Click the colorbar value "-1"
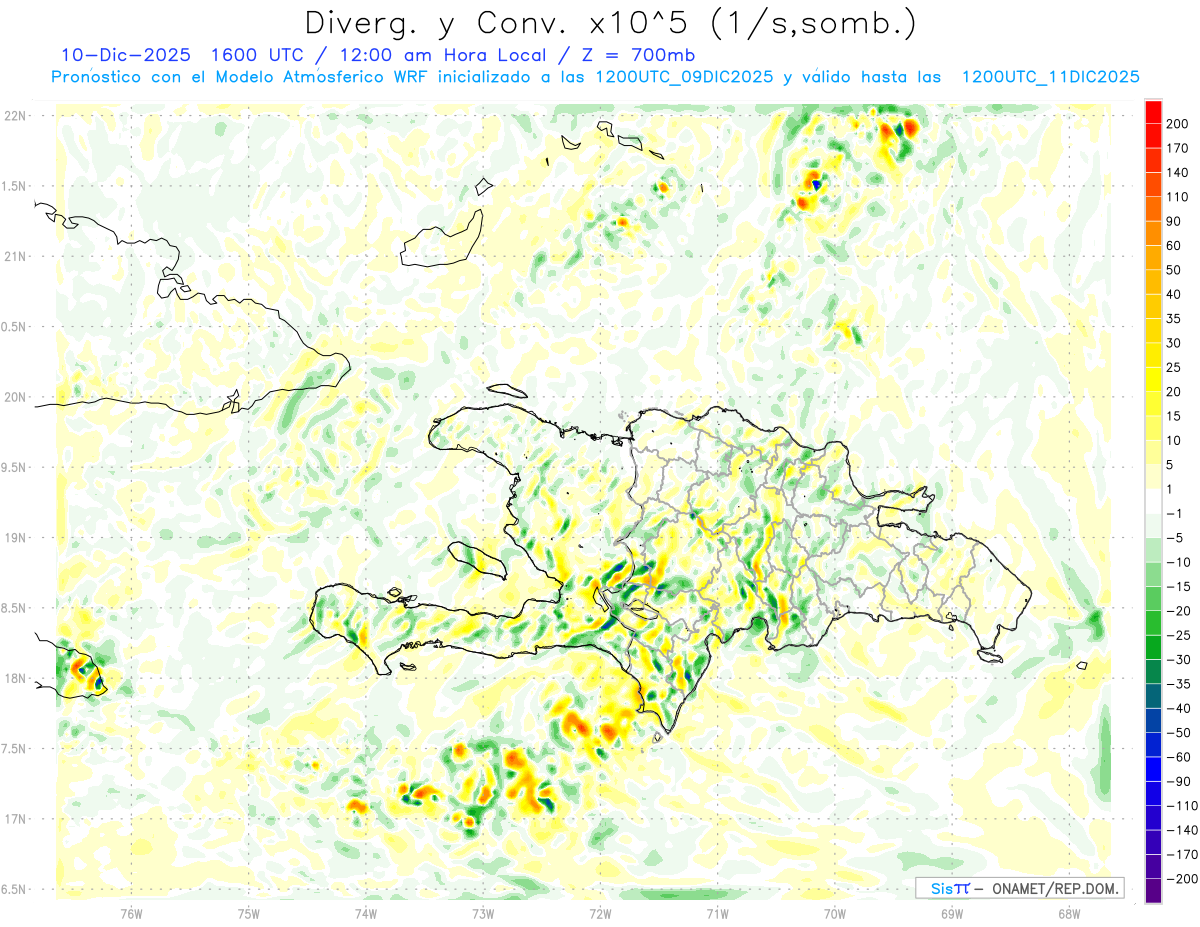Image resolution: width=1200 pixels, height=927 pixels. coord(1174,513)
